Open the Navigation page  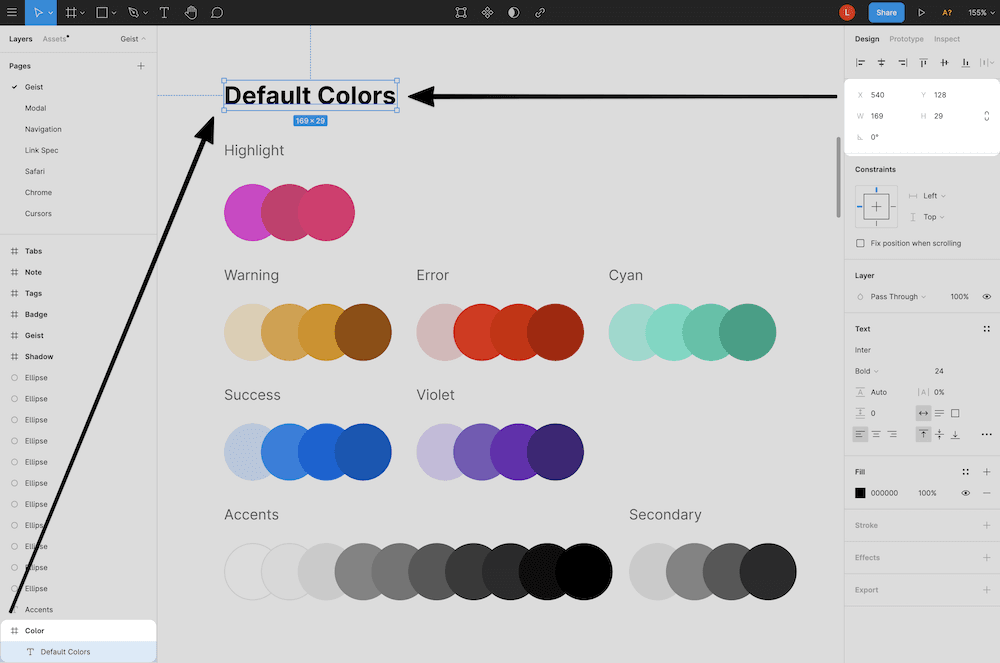43,129
